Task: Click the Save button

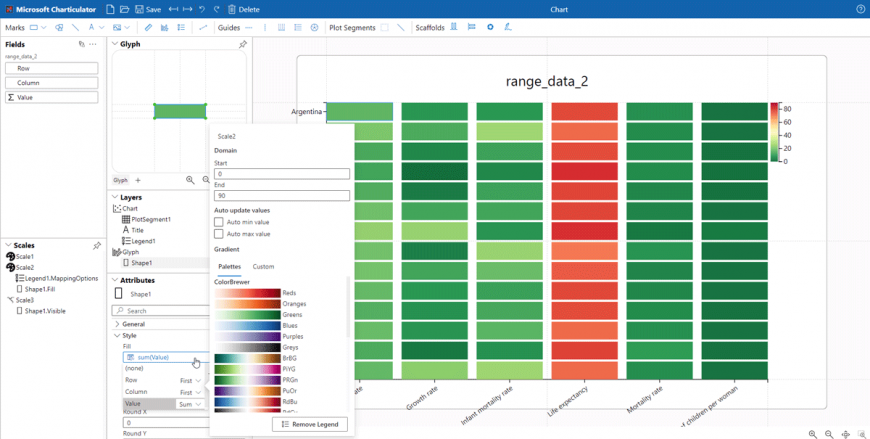Action: [148, 9]
